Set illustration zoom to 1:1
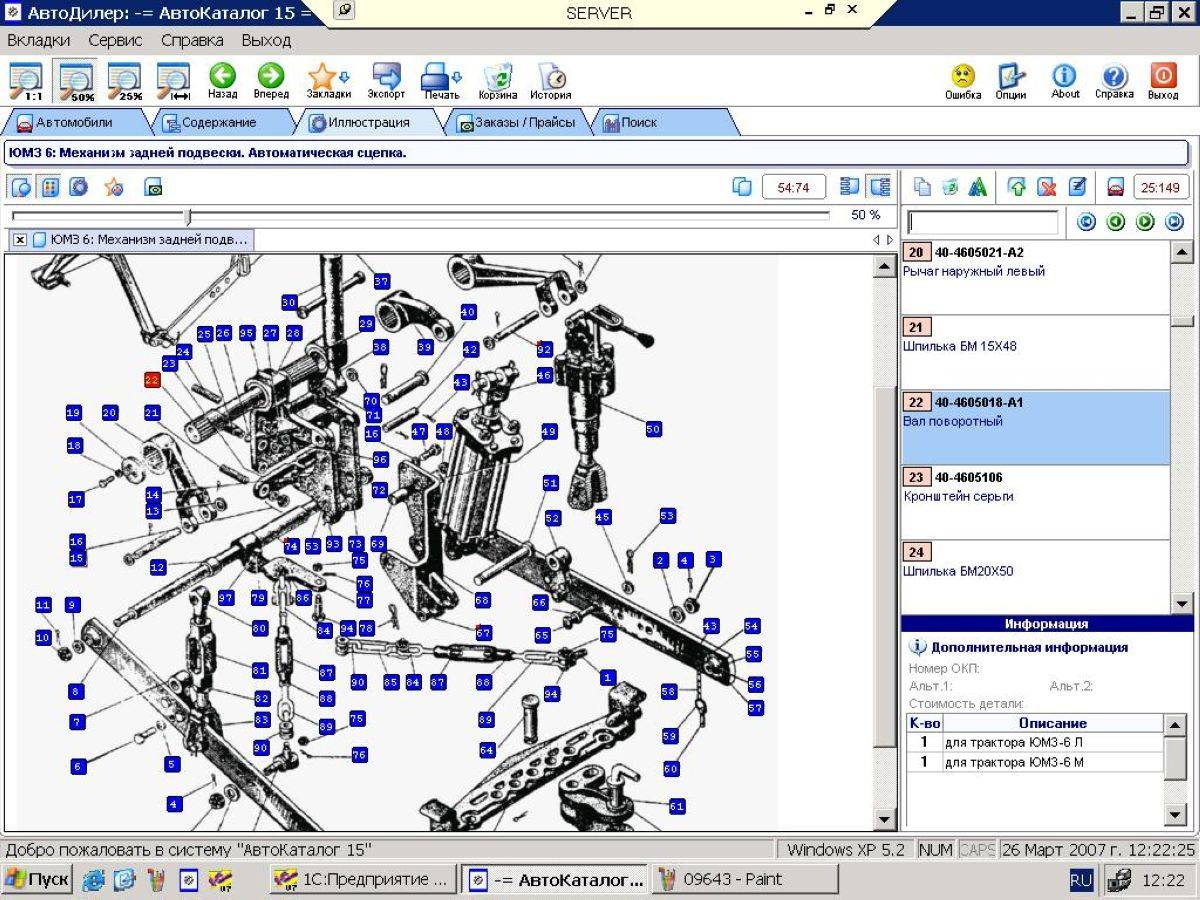 27,82
